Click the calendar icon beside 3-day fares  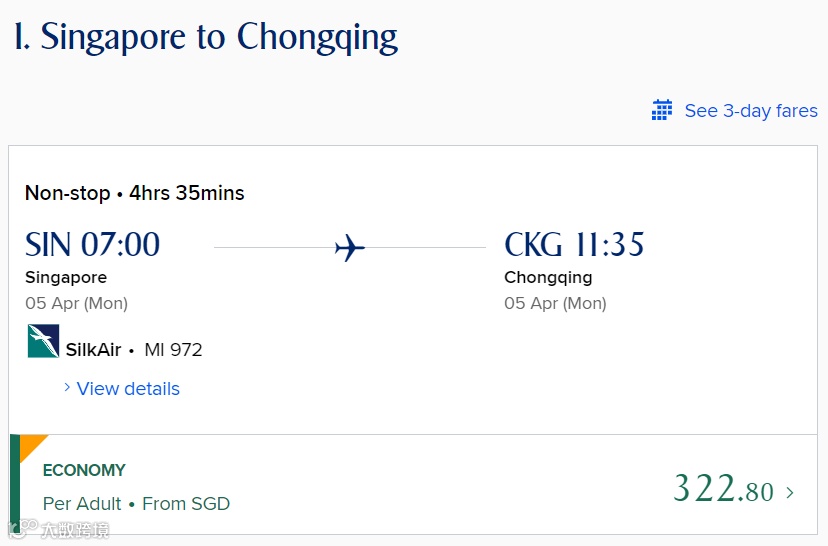pos(661,110)
